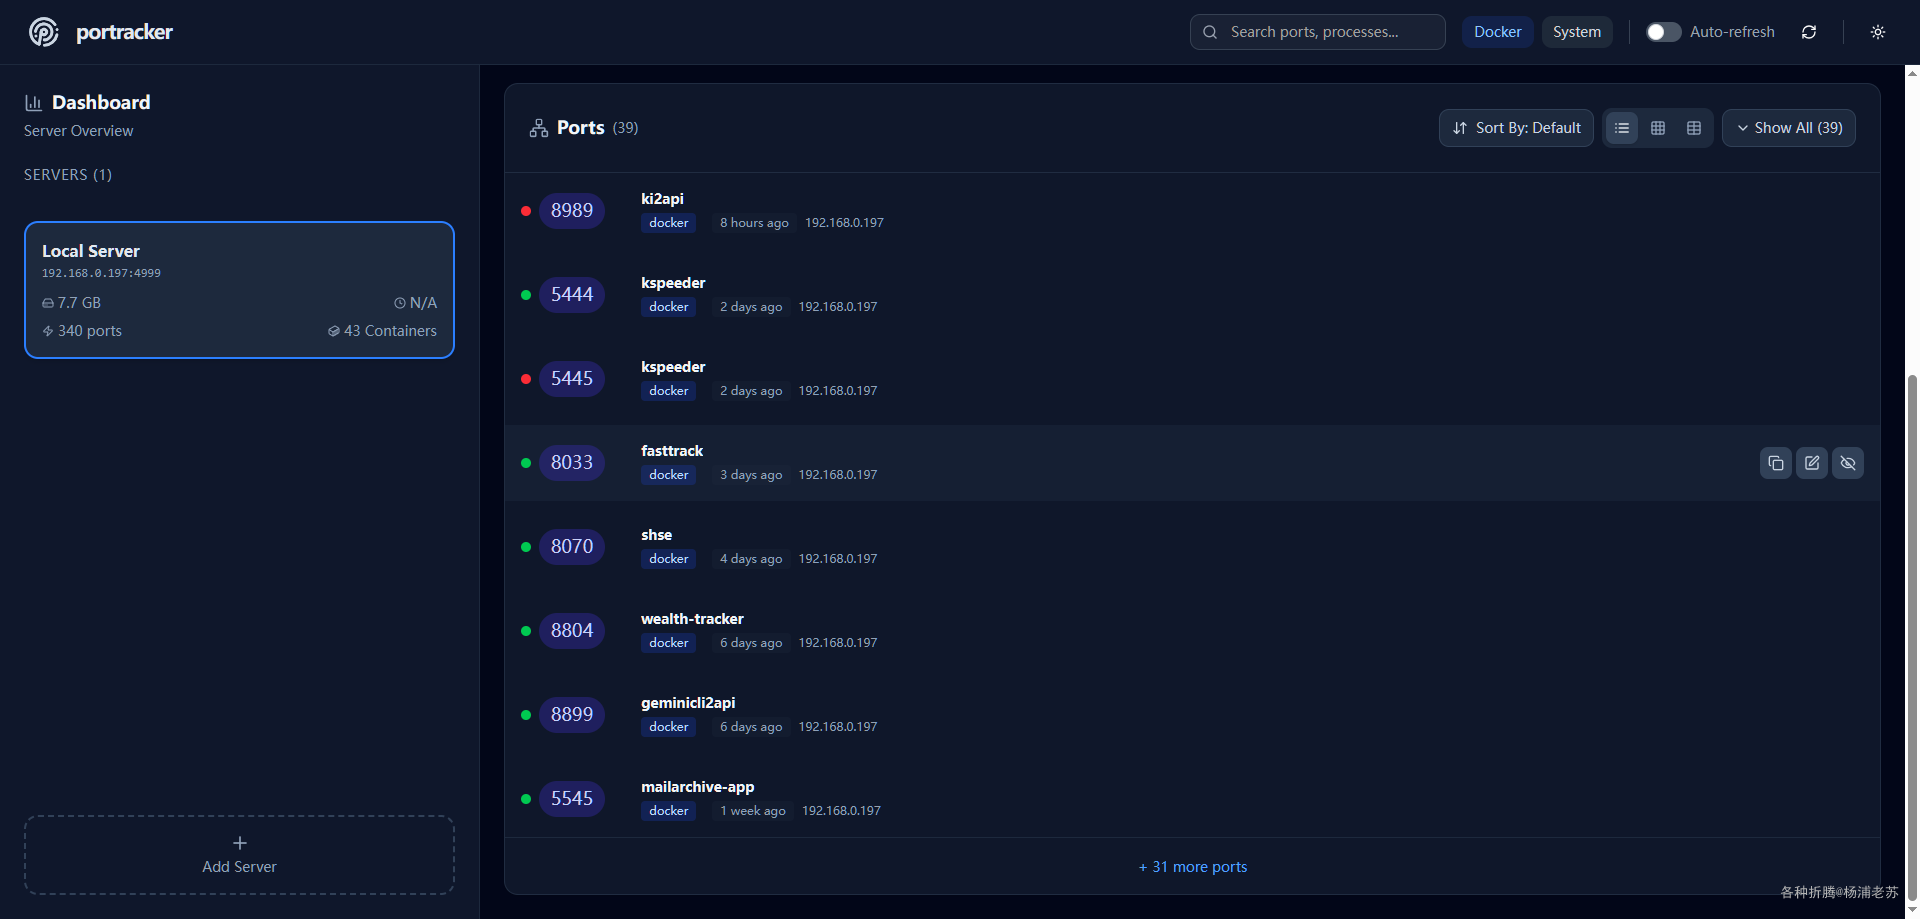Click the portracker logo icon
This screenshot has width=1920, height=919.
[44, 32]
